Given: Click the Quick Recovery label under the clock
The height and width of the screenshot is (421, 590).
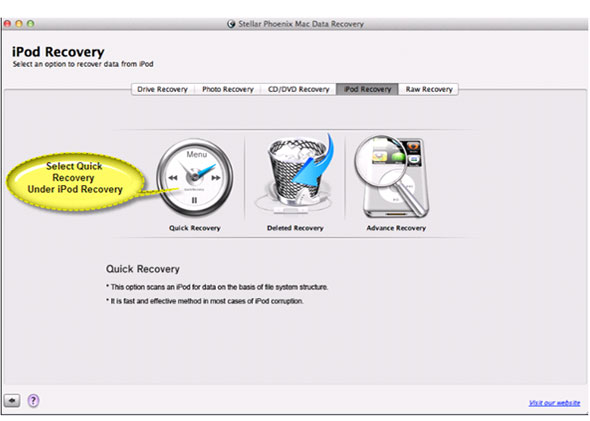Looking at the screenshot, I should tap(195, 228).
